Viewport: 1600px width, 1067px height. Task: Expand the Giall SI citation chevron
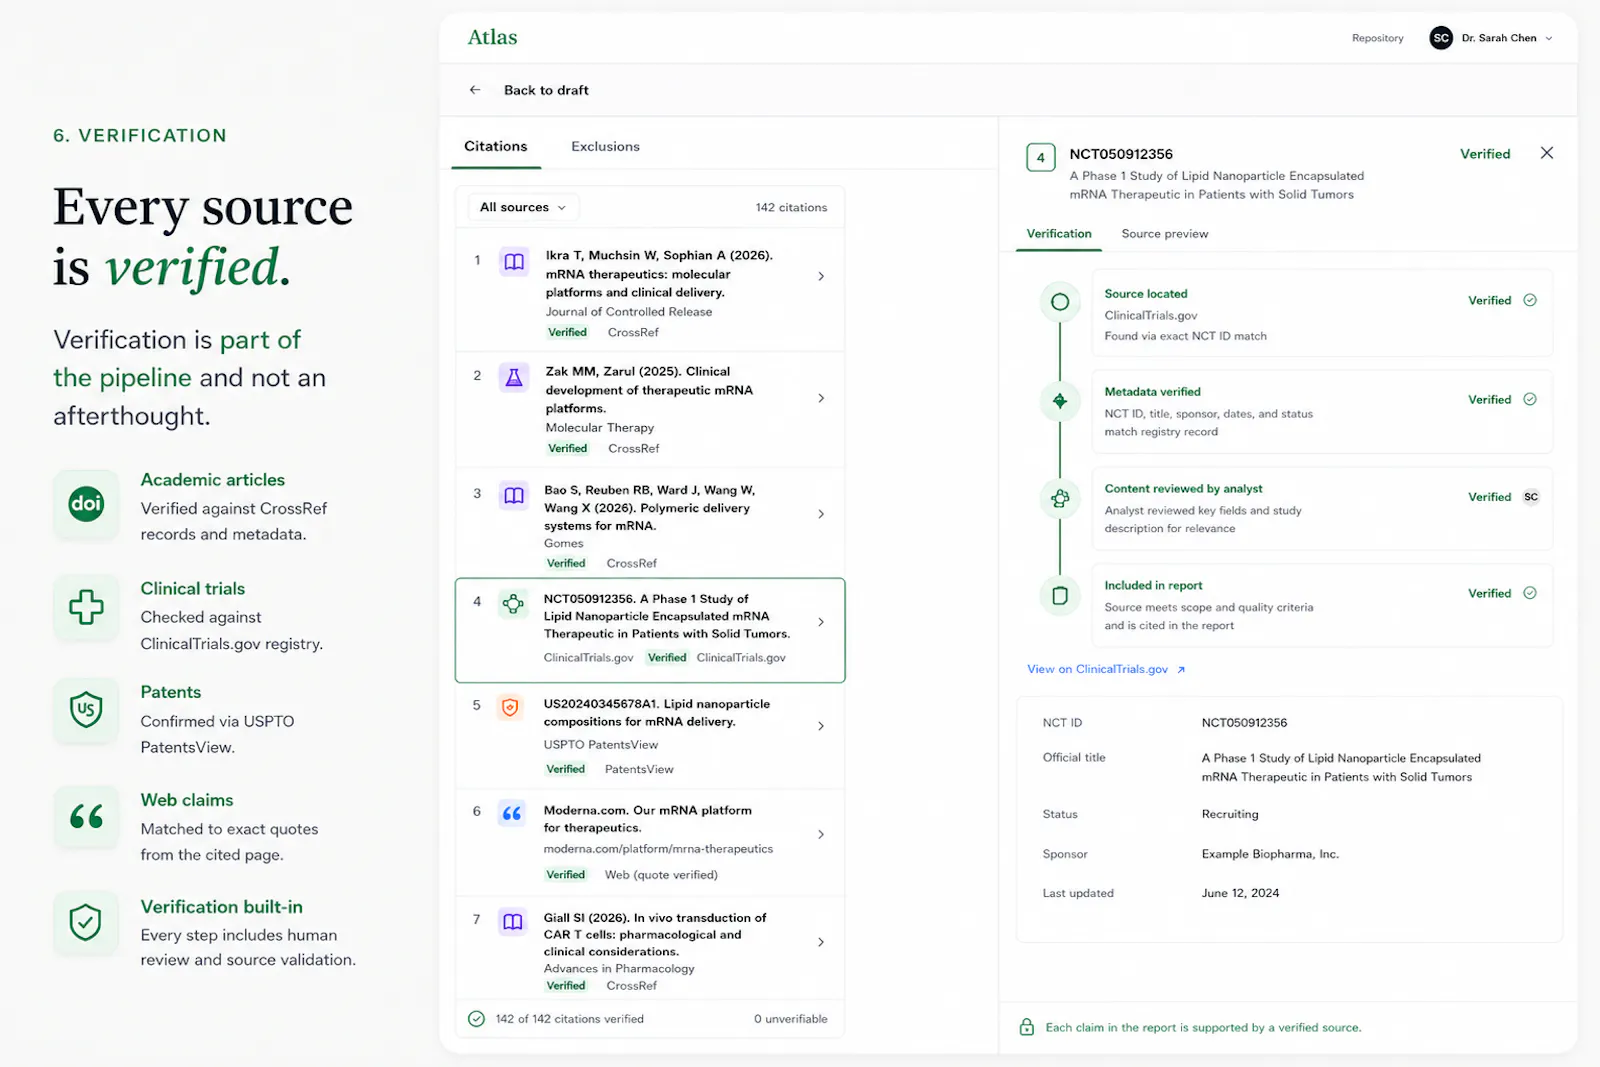point(821,942)
